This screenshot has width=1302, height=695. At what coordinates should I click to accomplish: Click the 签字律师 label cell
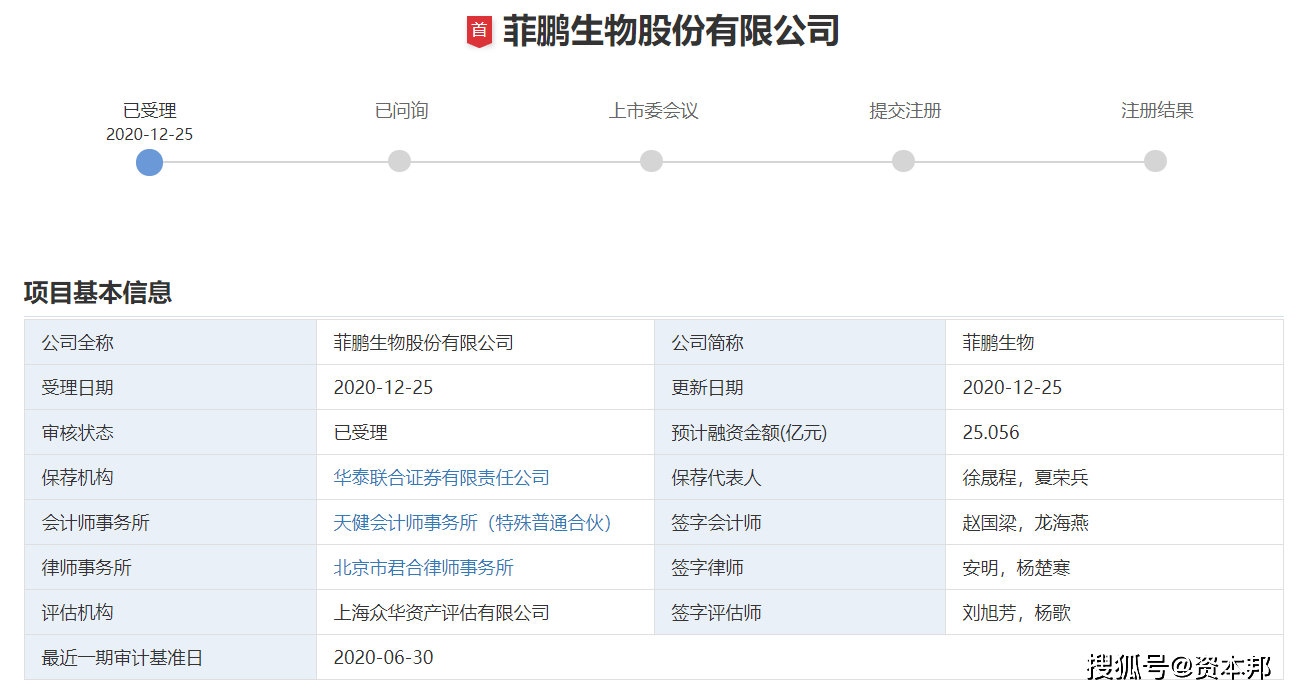[800, 567]
